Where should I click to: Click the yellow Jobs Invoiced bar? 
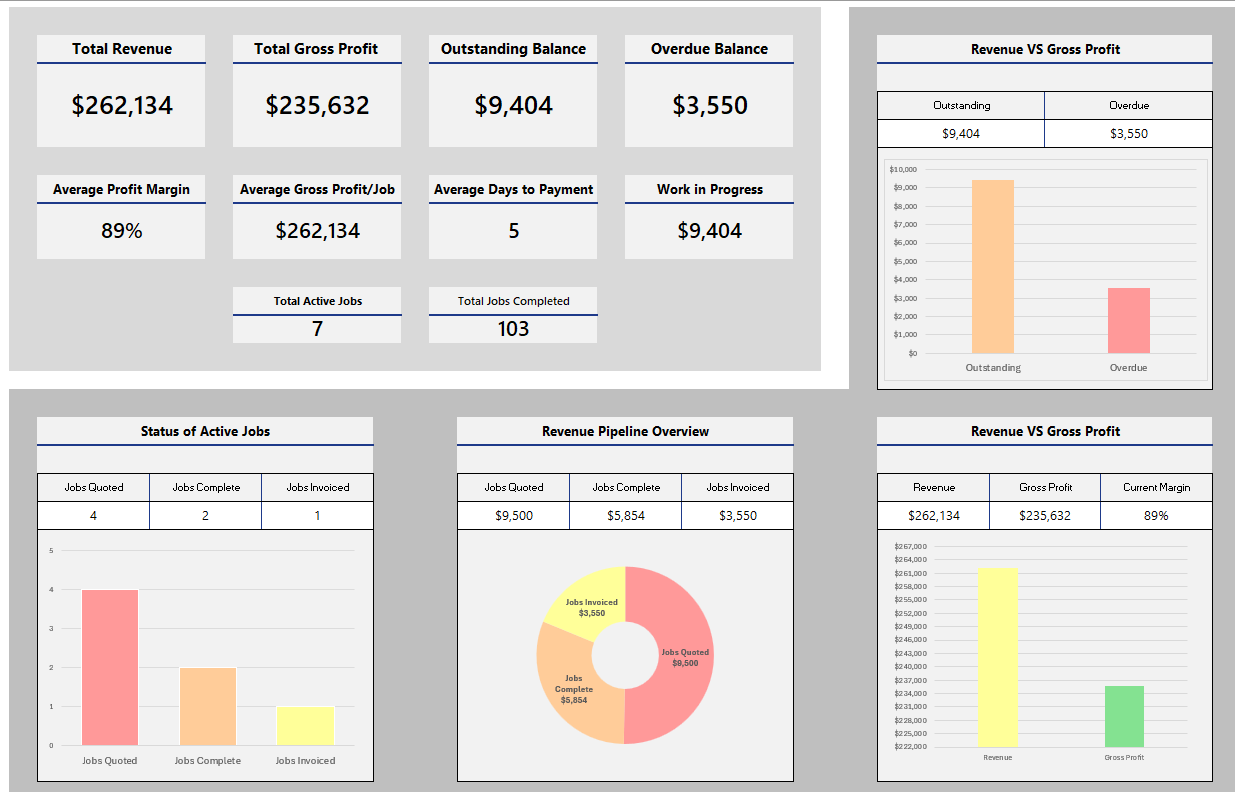coord(305,726)
